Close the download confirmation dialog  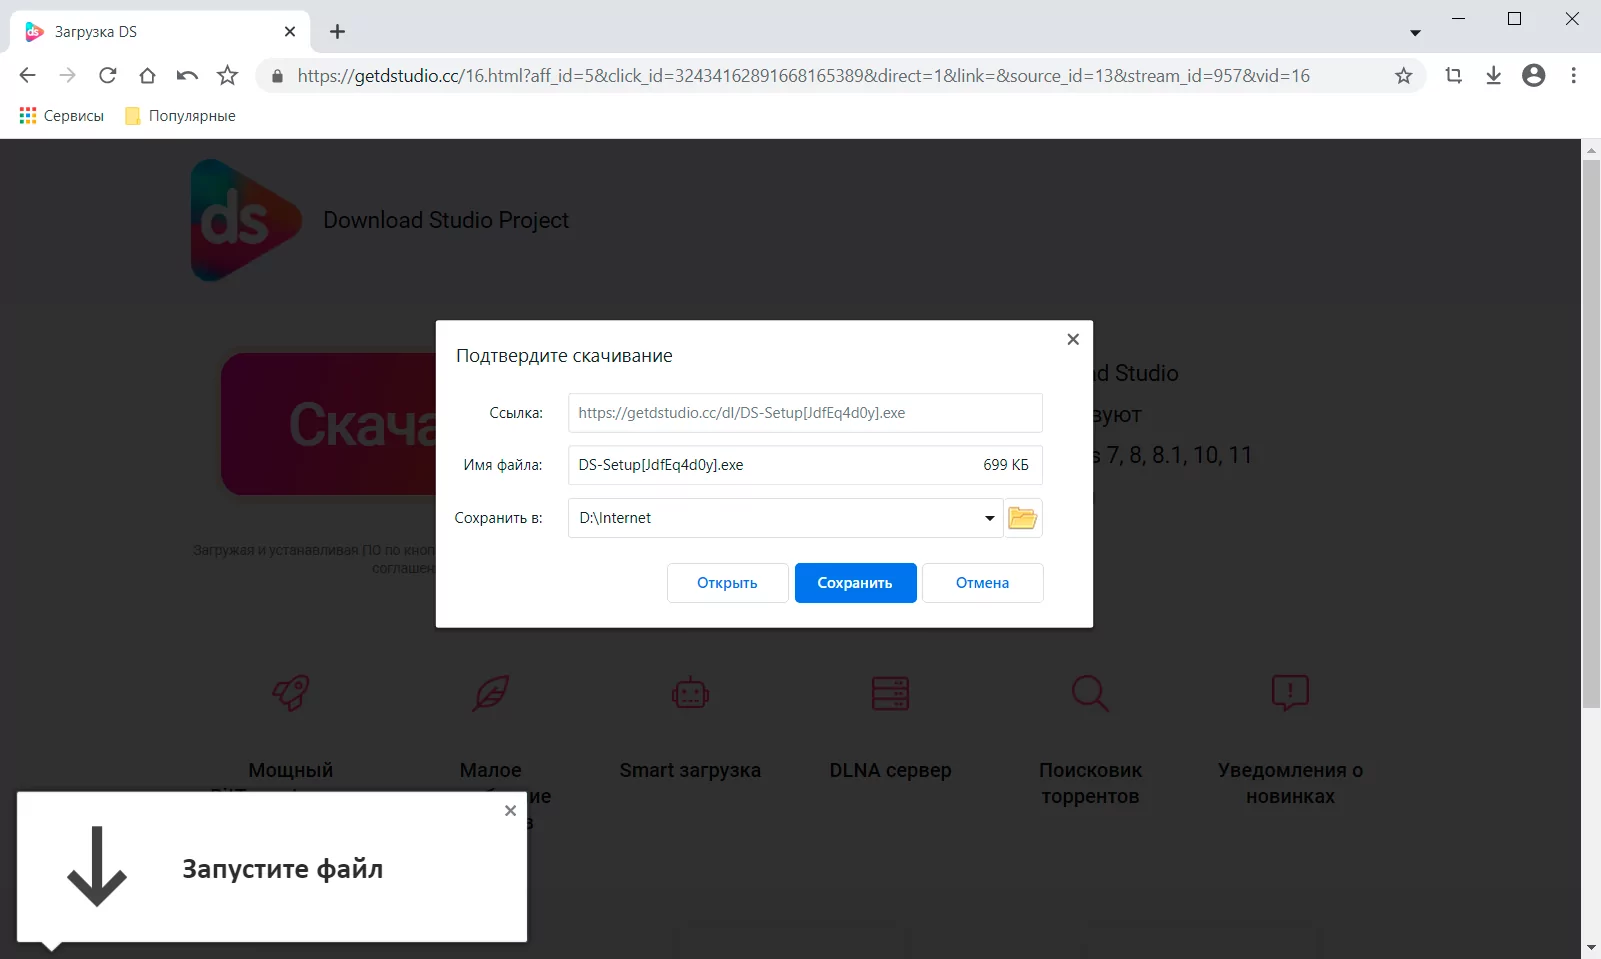[1073, 339]
